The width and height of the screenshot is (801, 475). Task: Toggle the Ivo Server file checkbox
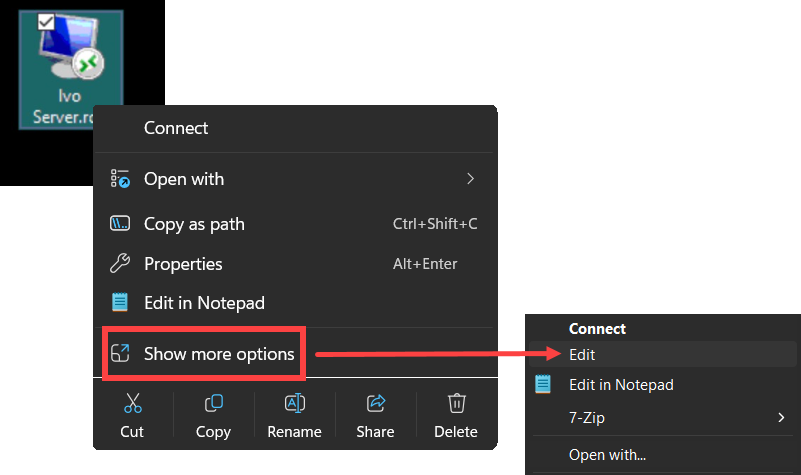pyautogui.click(x=46, y=22)
